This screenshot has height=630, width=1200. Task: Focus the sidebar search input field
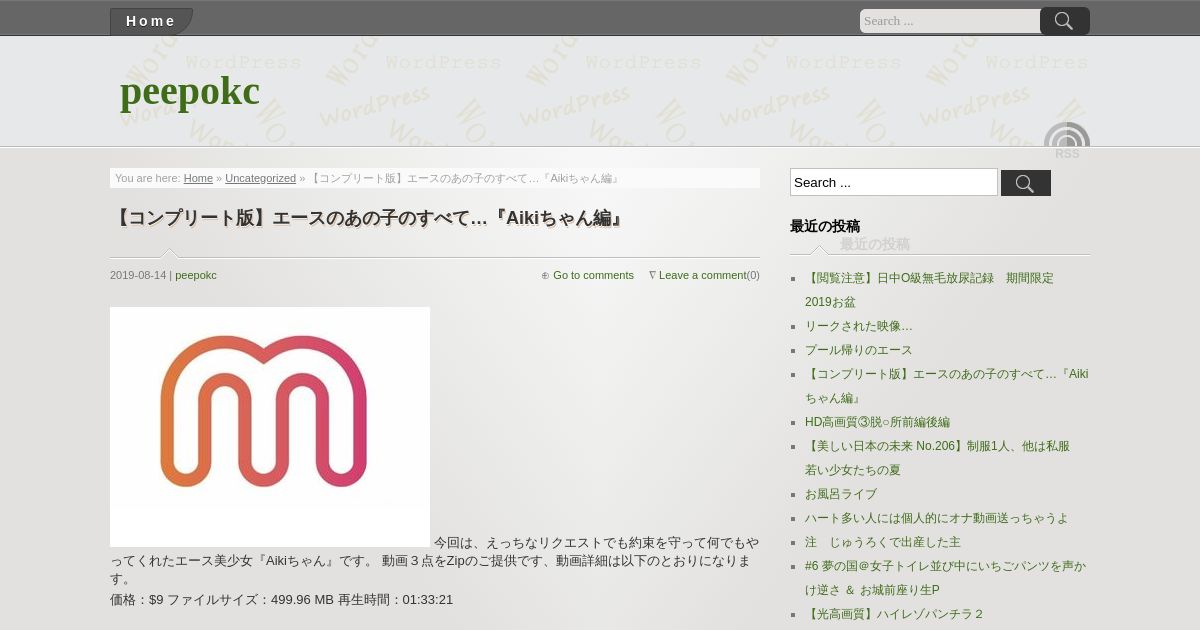(894, 182)
